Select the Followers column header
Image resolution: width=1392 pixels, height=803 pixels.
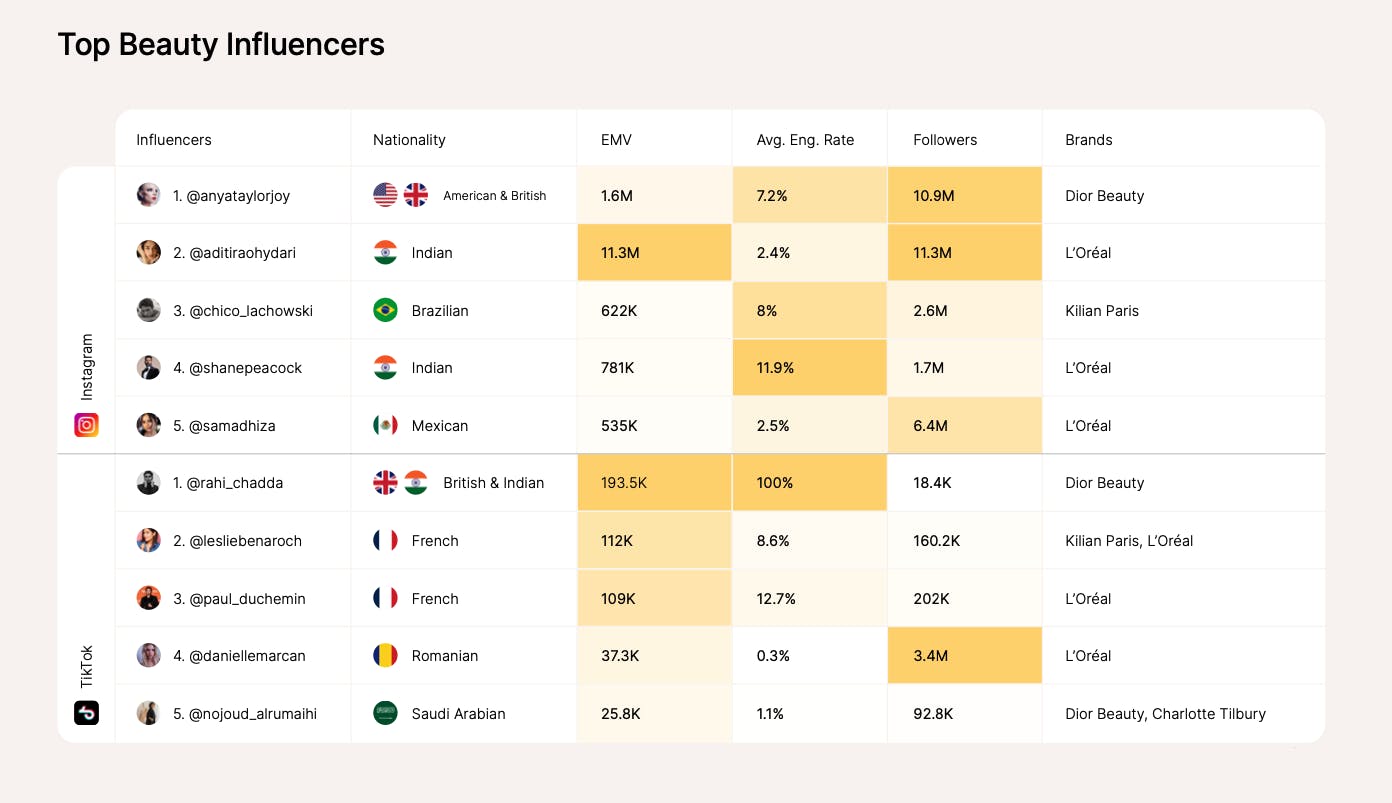(x=945, y=140)
